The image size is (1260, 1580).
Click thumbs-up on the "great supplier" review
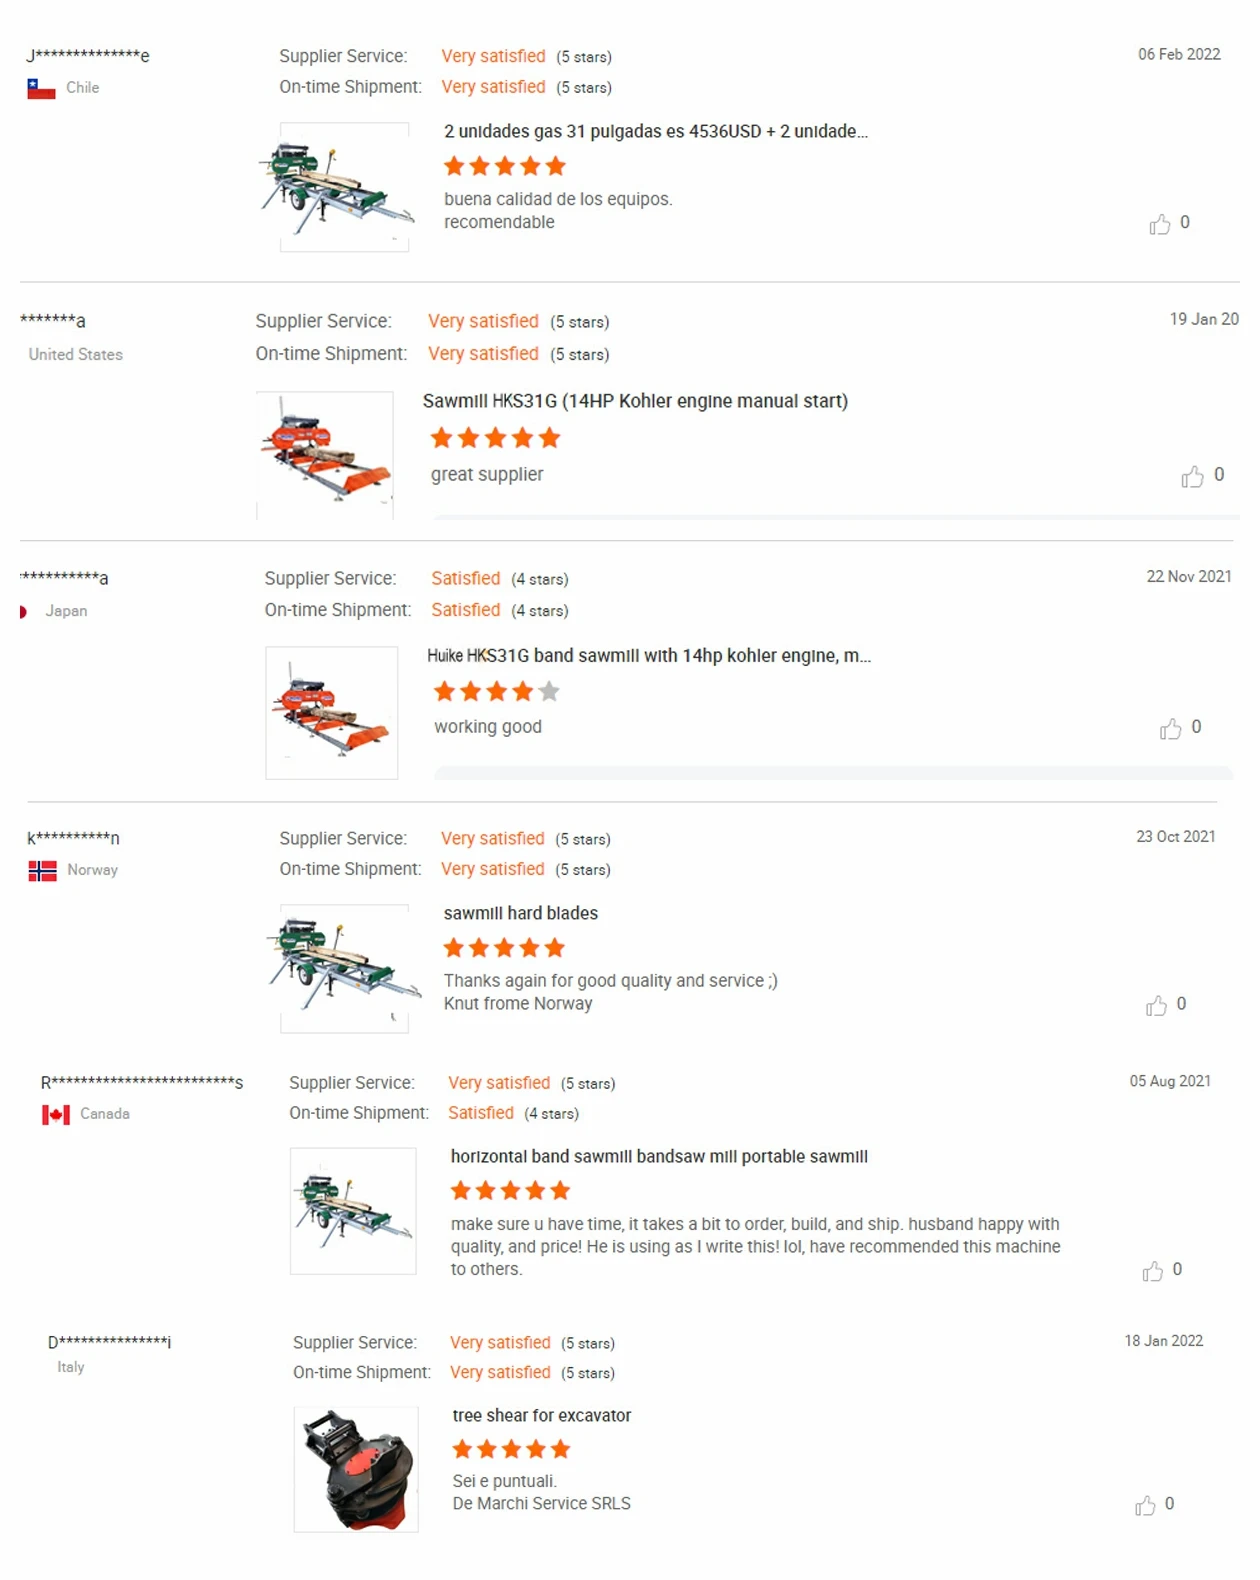(x=1192, y=477)
